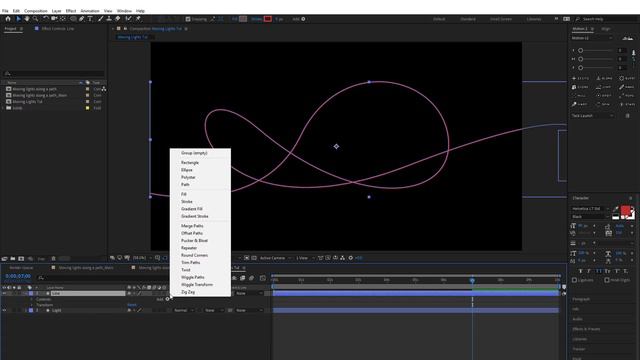Select the Type tool
Image resolution: width=640 pixels, height=360 pixels.
[x=90, y=19]
